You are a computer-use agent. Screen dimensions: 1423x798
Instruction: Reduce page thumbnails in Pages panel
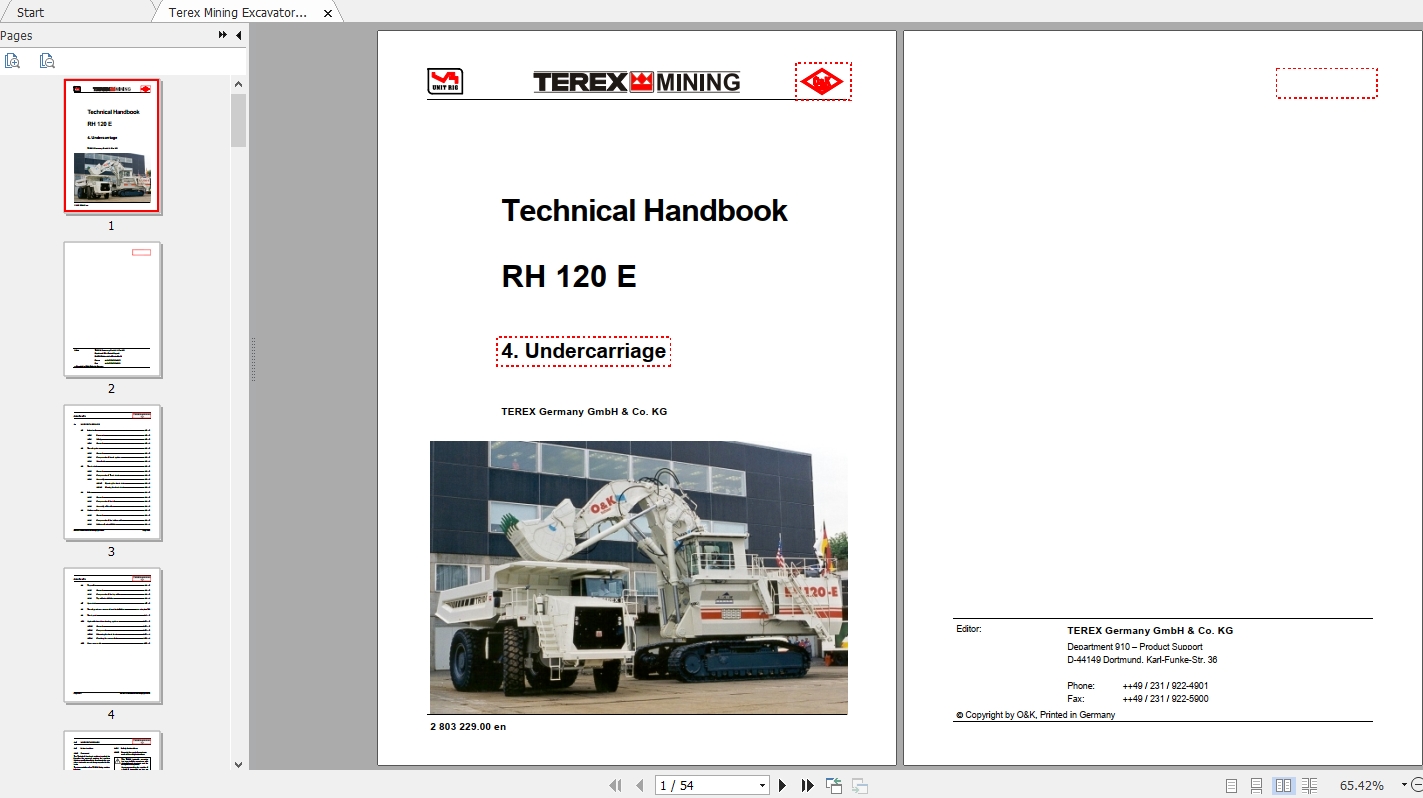pos(46,61)
